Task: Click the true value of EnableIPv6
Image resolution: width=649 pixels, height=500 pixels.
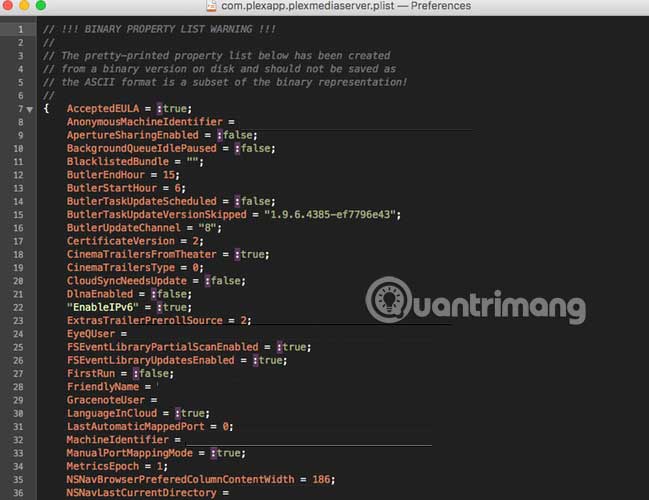Action: [x=175, y=308]
